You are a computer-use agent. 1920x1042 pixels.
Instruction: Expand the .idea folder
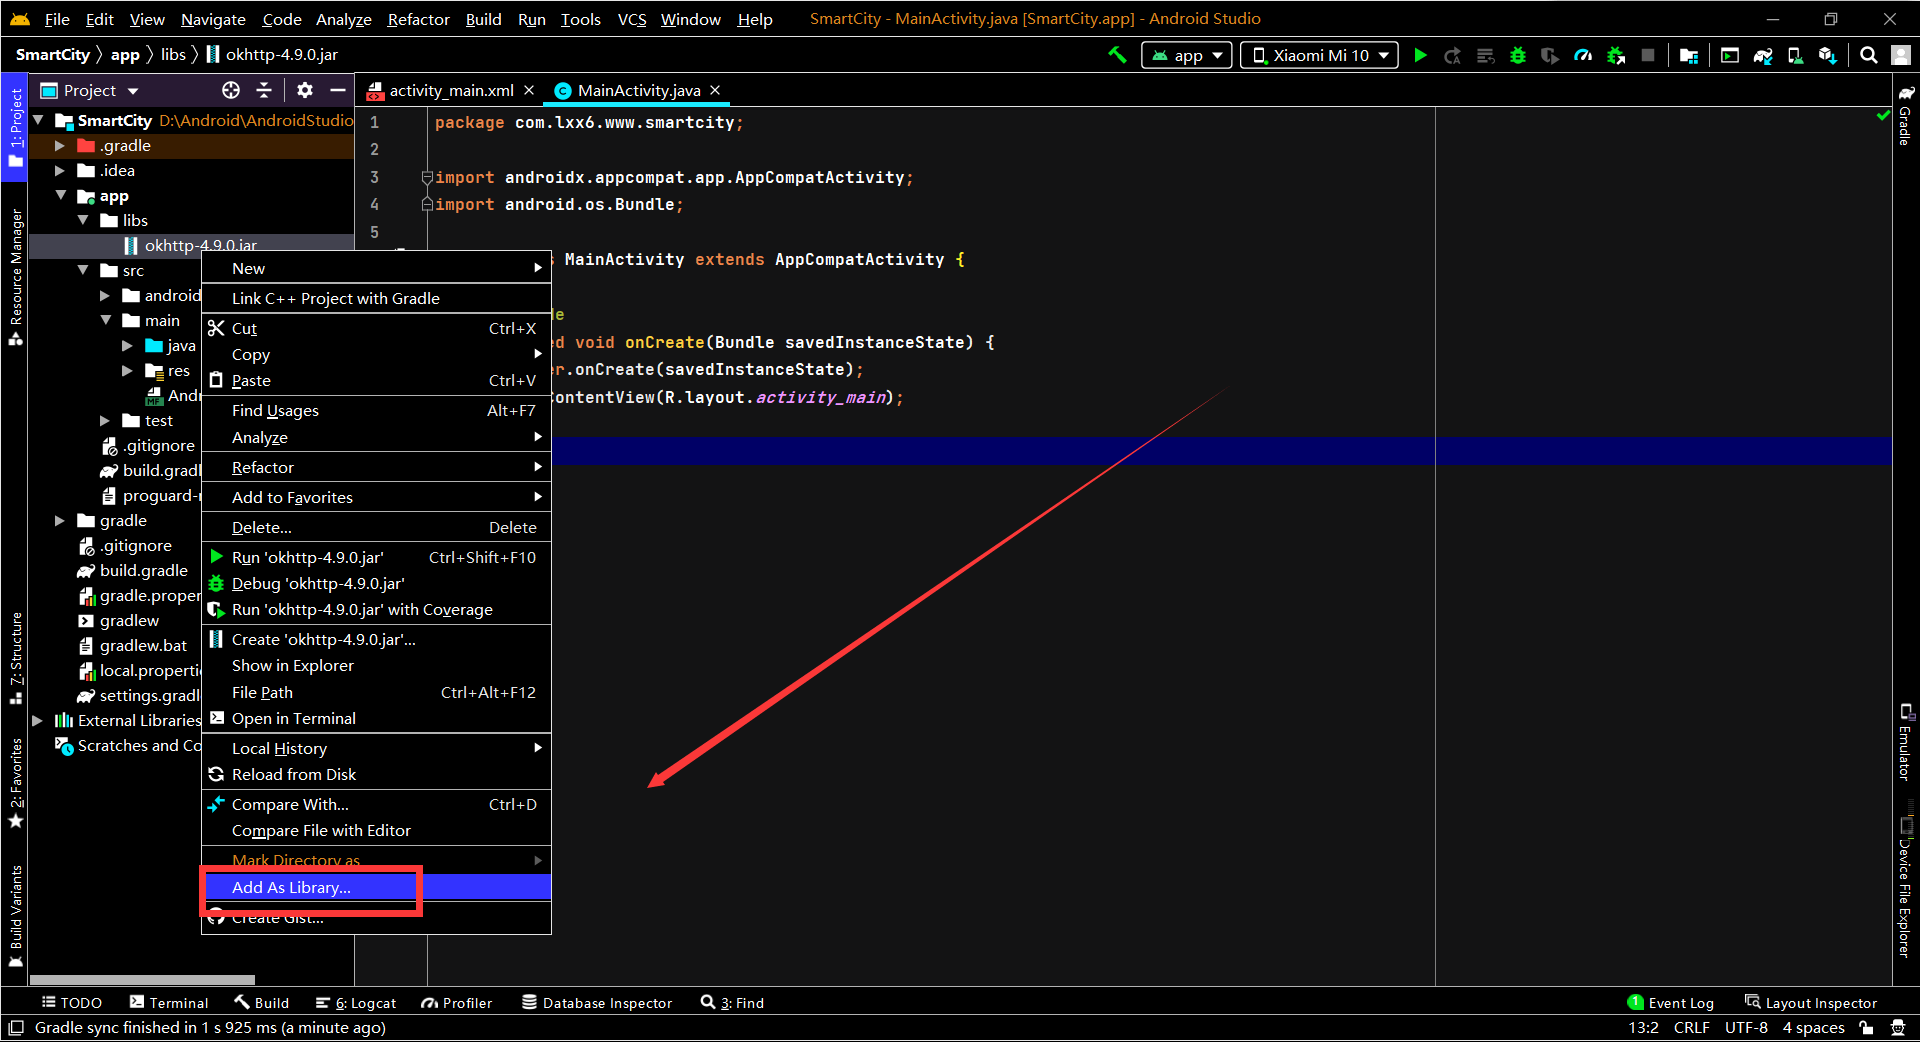pos(60,171)
